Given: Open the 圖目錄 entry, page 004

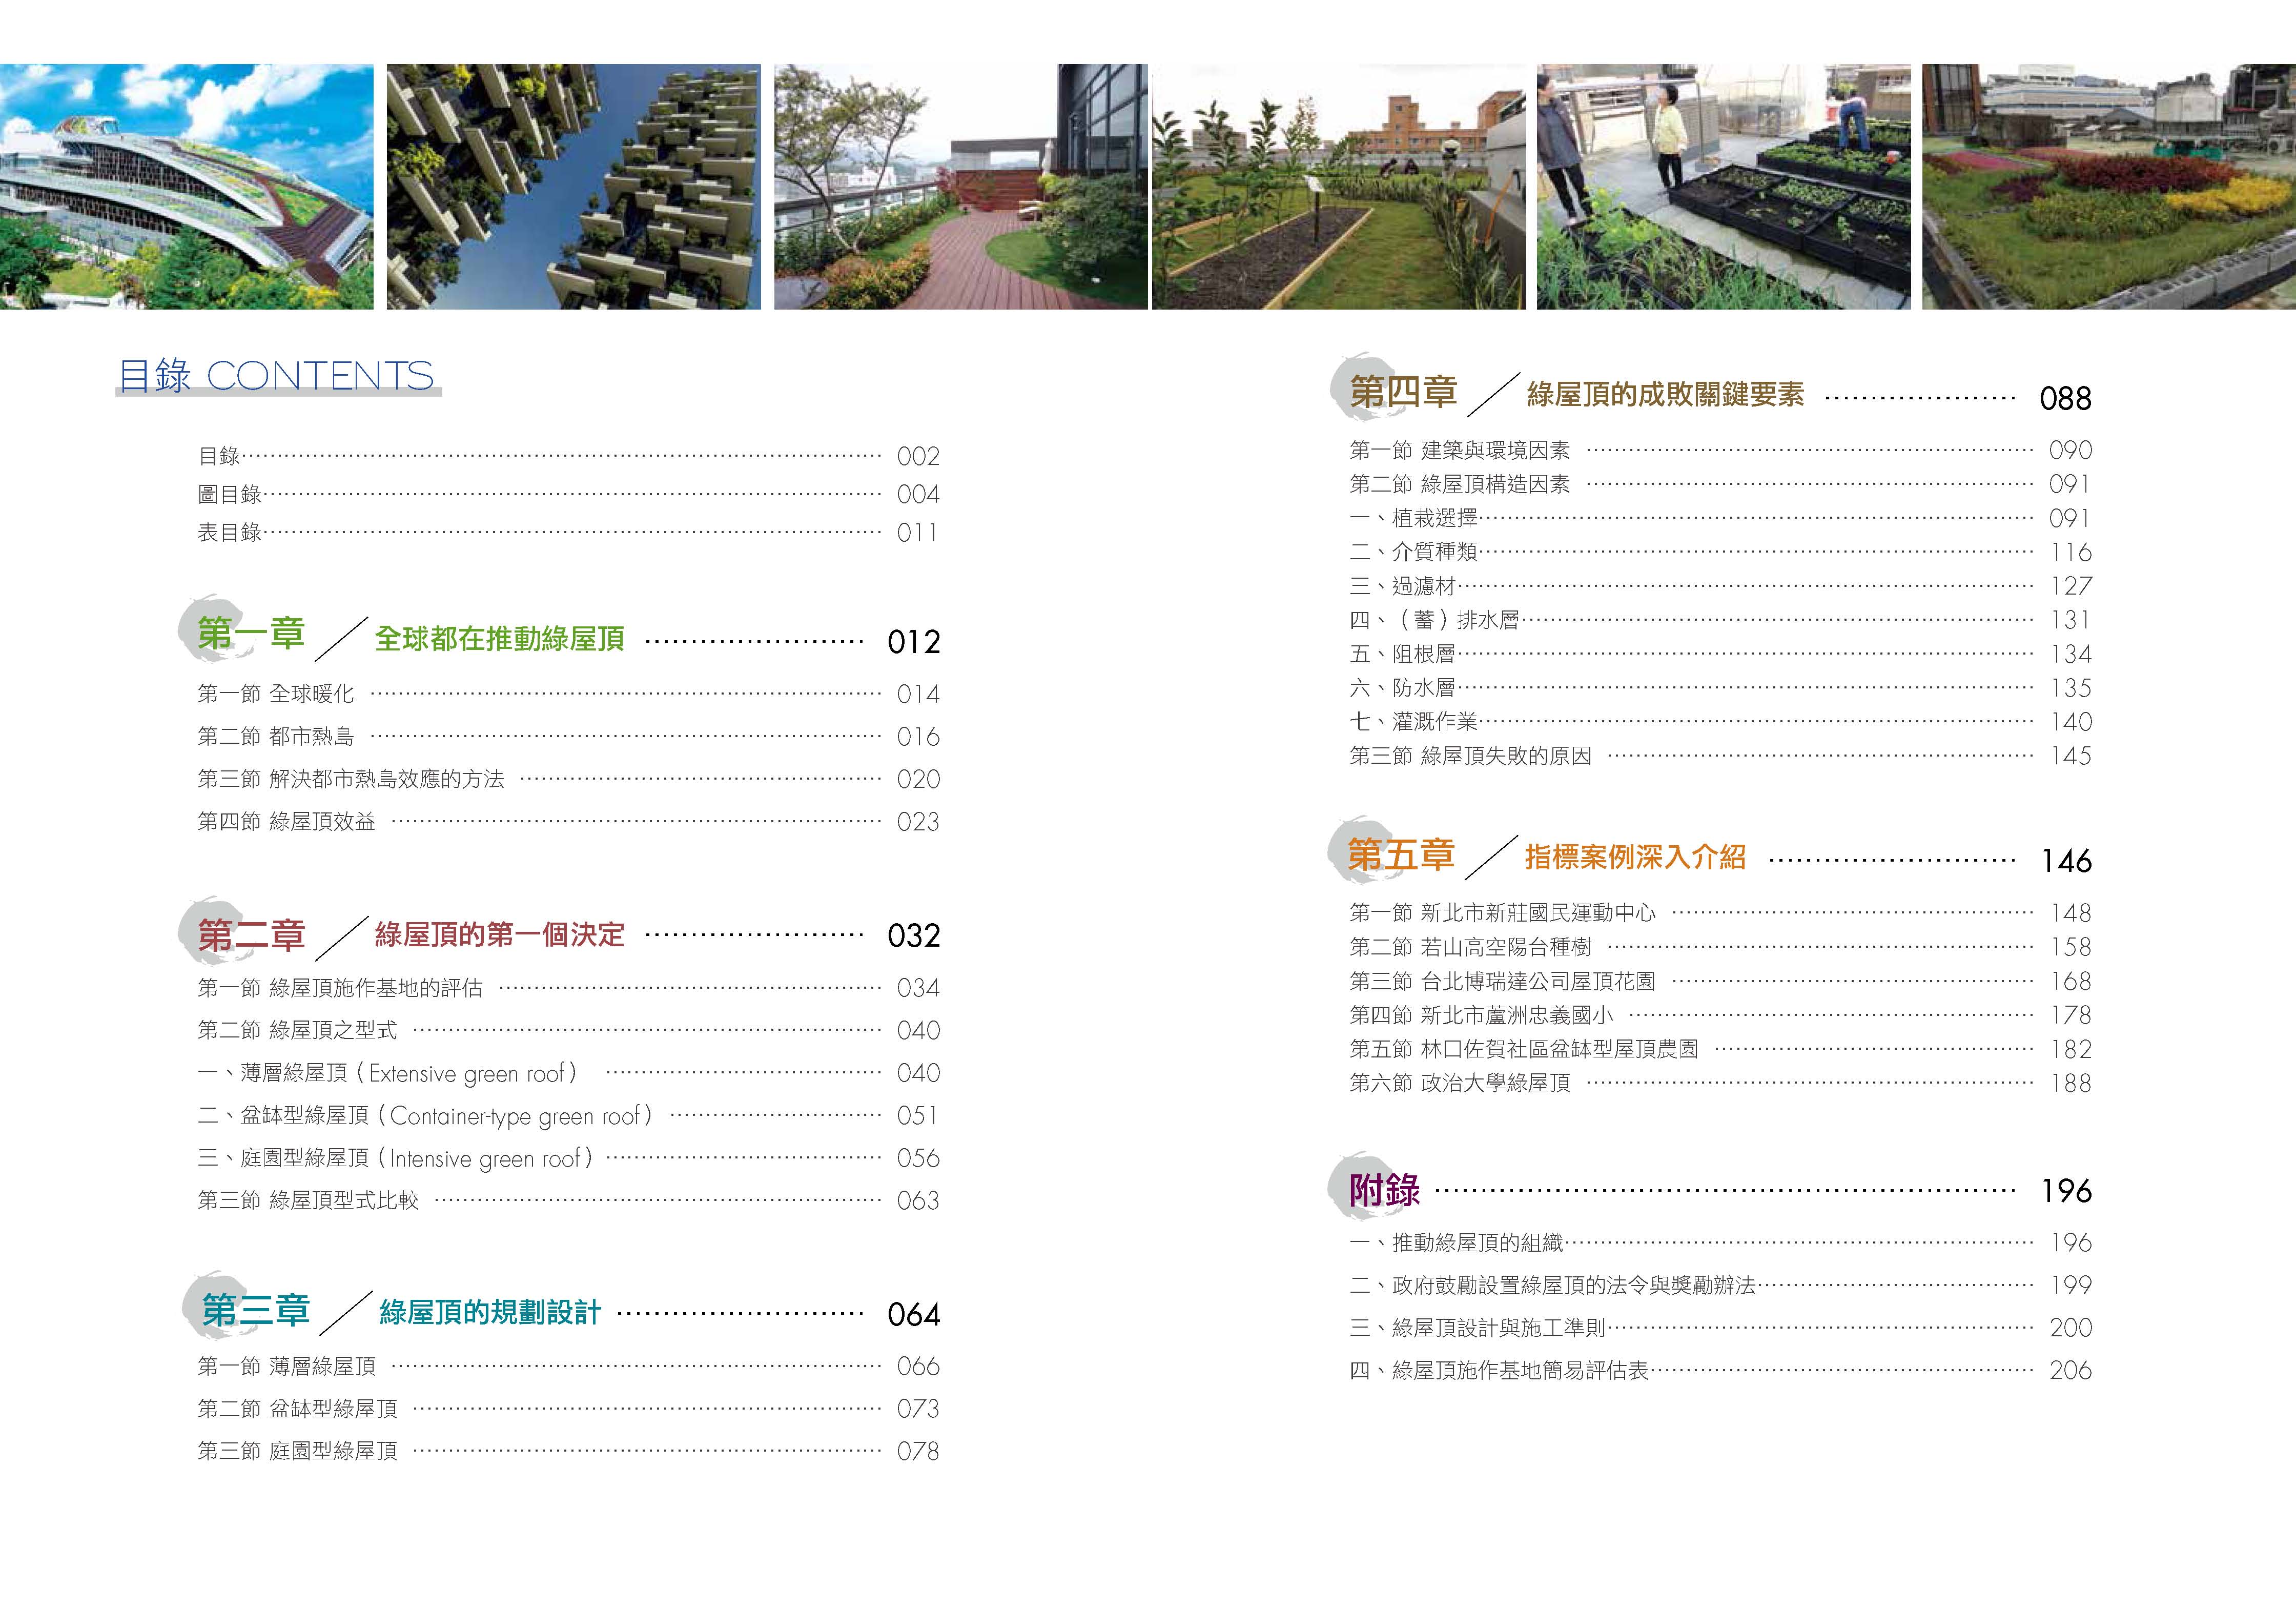Looking at the screenshot, I should (568, 494).
